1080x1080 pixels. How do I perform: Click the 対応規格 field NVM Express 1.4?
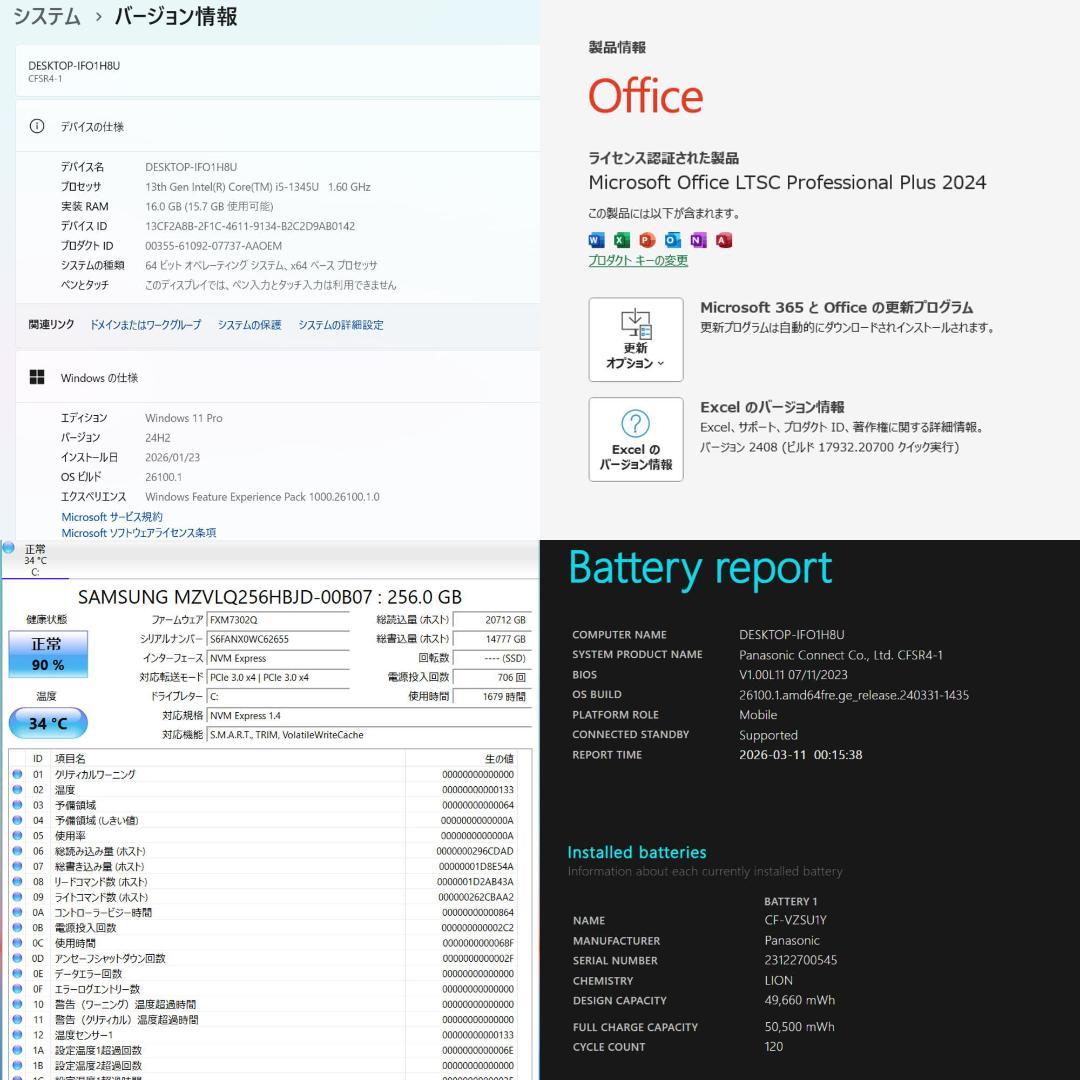tap(369, 716)
